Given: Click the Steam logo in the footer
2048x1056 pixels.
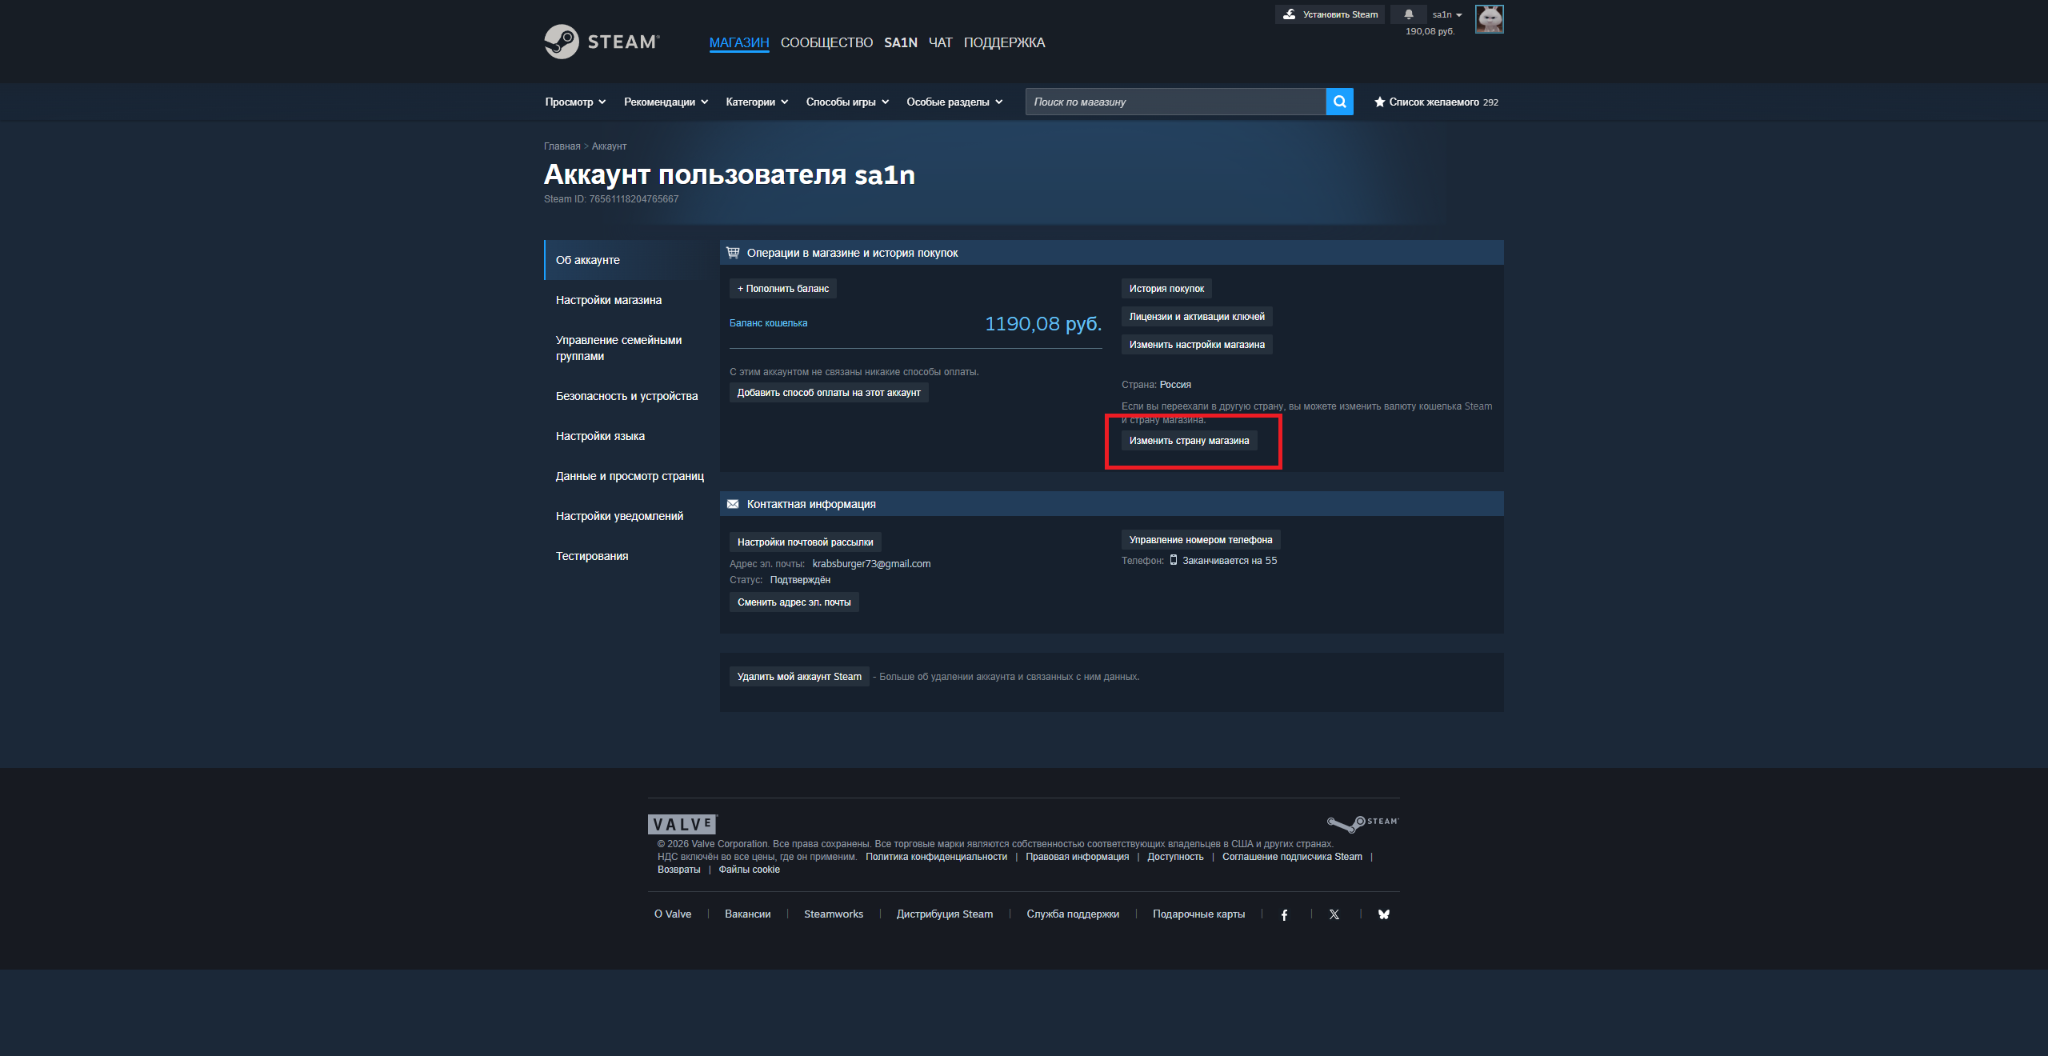Looking at the screenshot, I should pos(1362,823).
